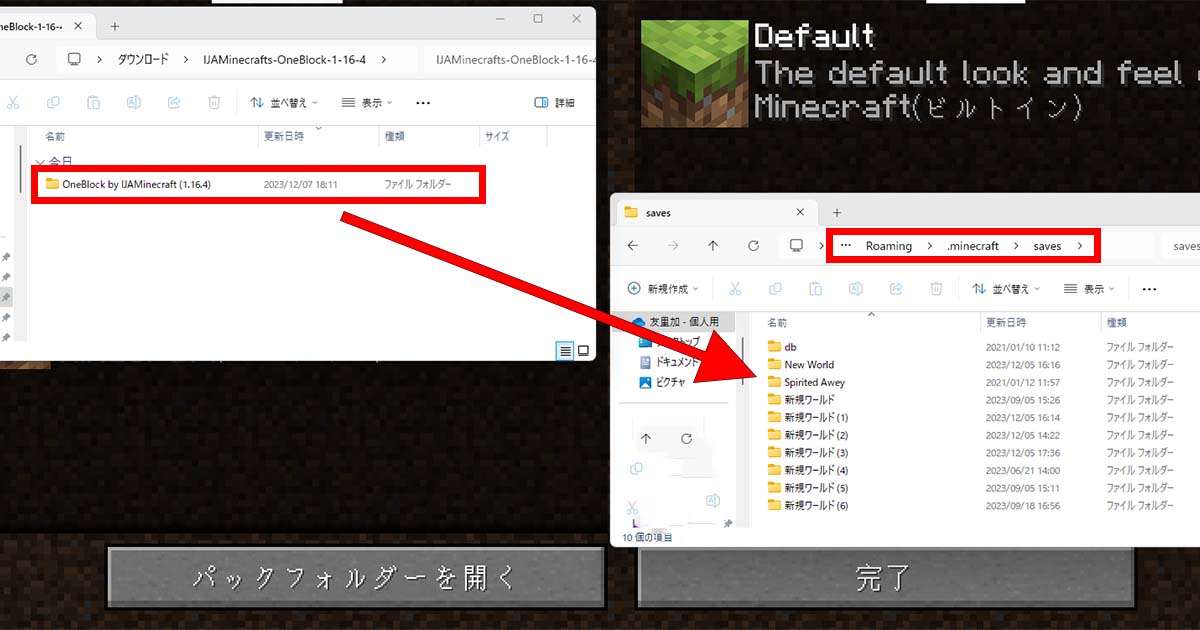This screenshot has height=630, width=1200.
Task: Switch downloads window to details list view
Action: 565,350
